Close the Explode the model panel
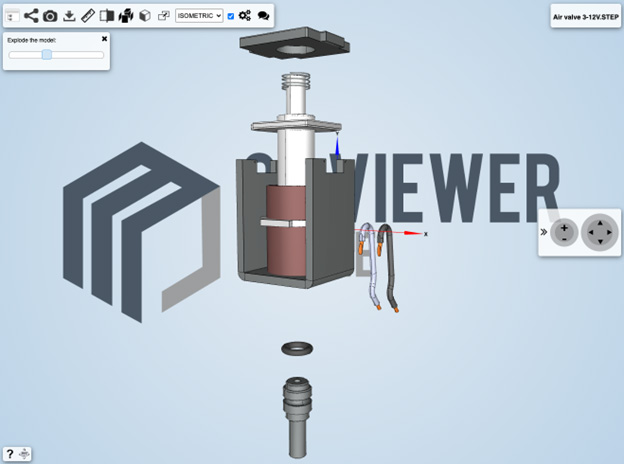624x464 pixels. click(x=104, y=39)
